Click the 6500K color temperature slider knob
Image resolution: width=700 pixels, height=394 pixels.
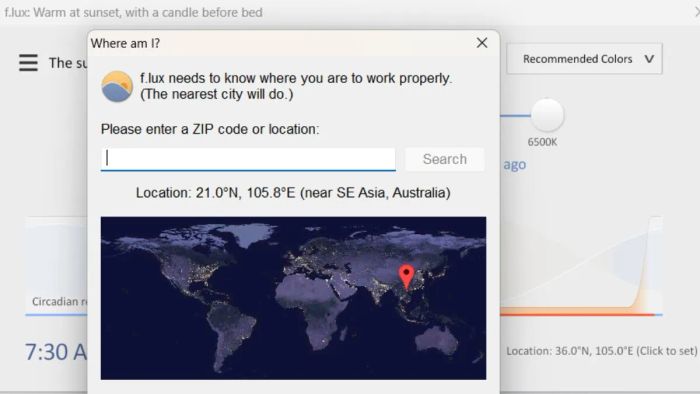[547, 115]
